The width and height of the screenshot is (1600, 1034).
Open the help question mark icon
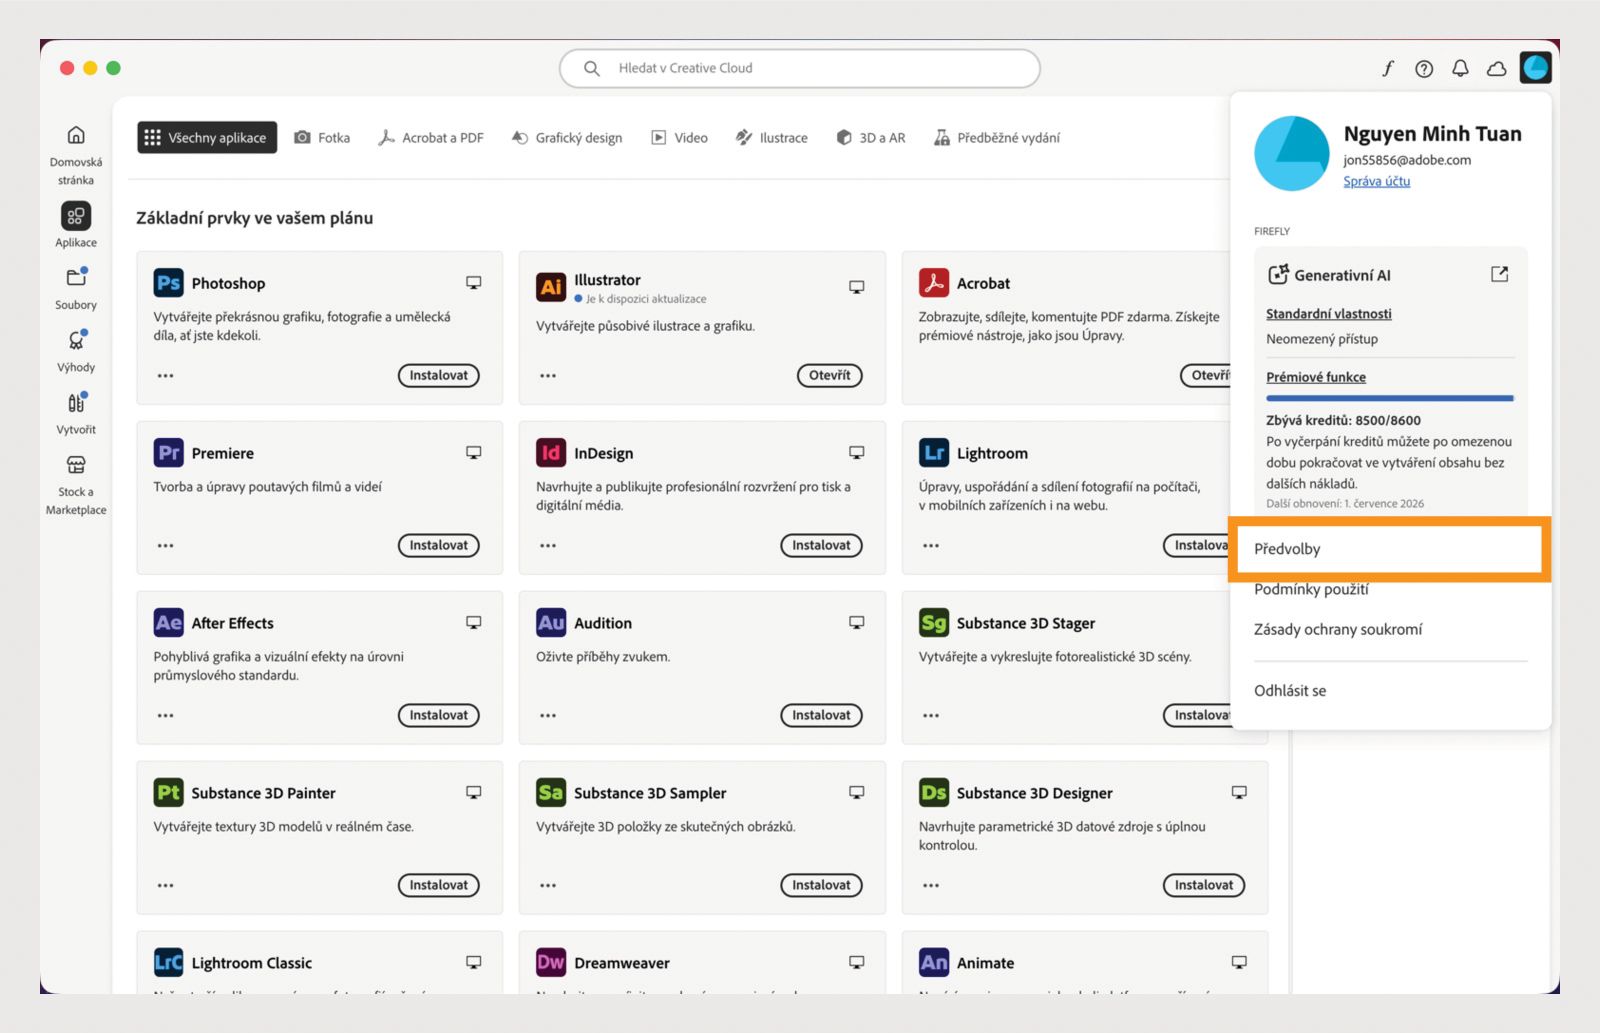1424,68
